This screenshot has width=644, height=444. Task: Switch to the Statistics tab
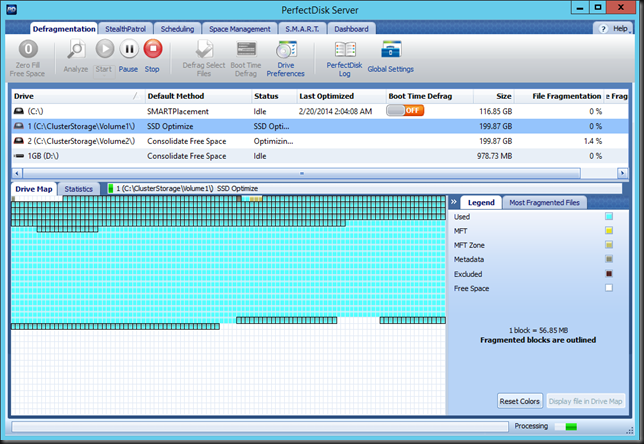tap(78, 189)
